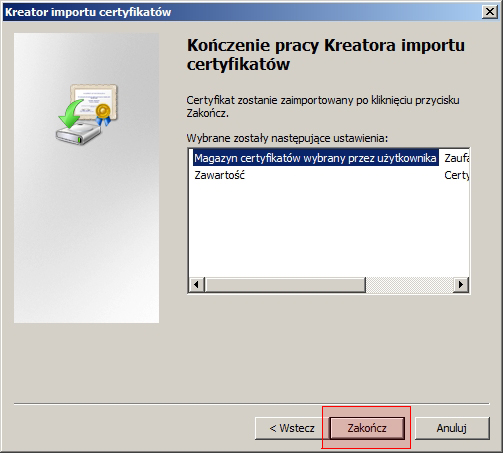Click the left scroll arrow of the settings list
The height and width of the screenshot is (453, 503).
(196, 285)
